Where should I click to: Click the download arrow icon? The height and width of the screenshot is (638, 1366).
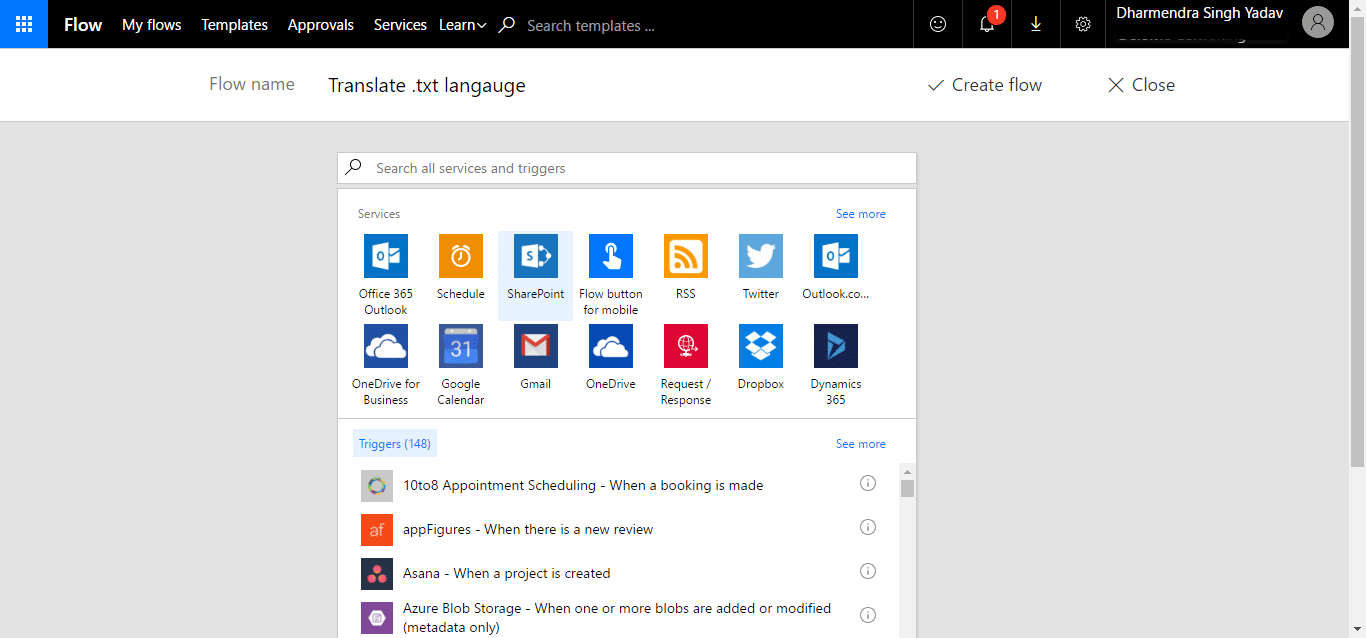(1036, 24)
